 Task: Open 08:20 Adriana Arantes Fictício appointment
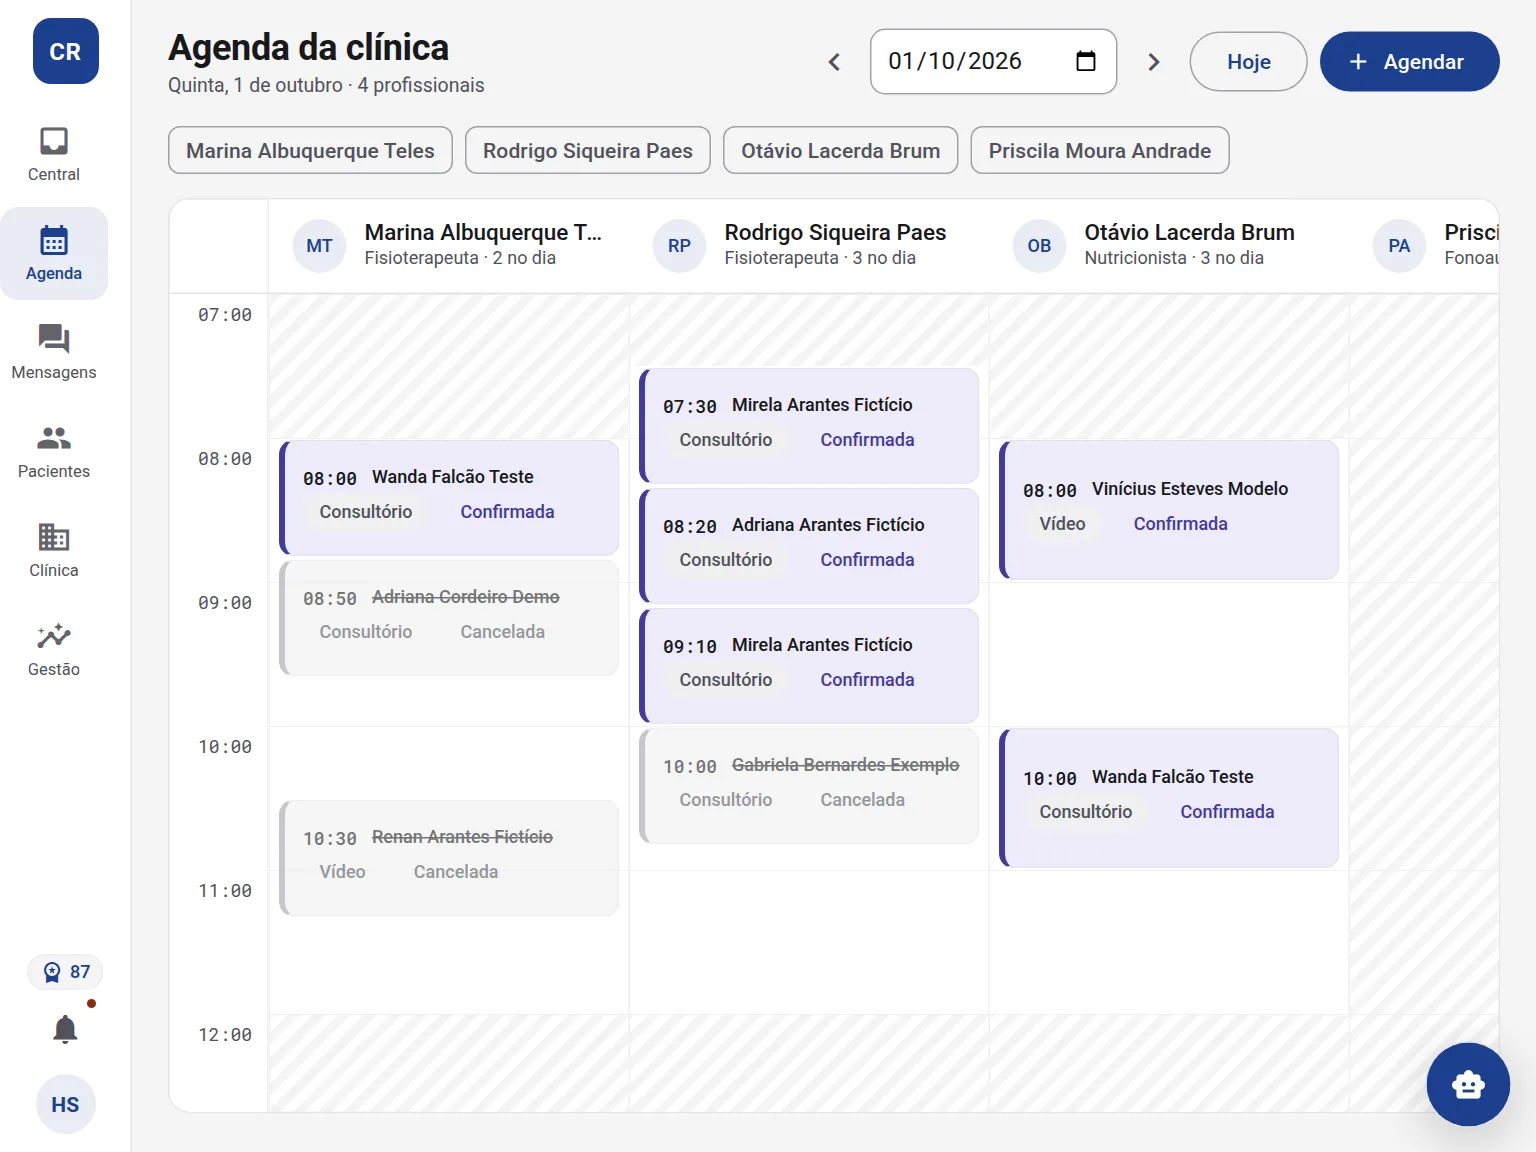(x=809, y=546)
